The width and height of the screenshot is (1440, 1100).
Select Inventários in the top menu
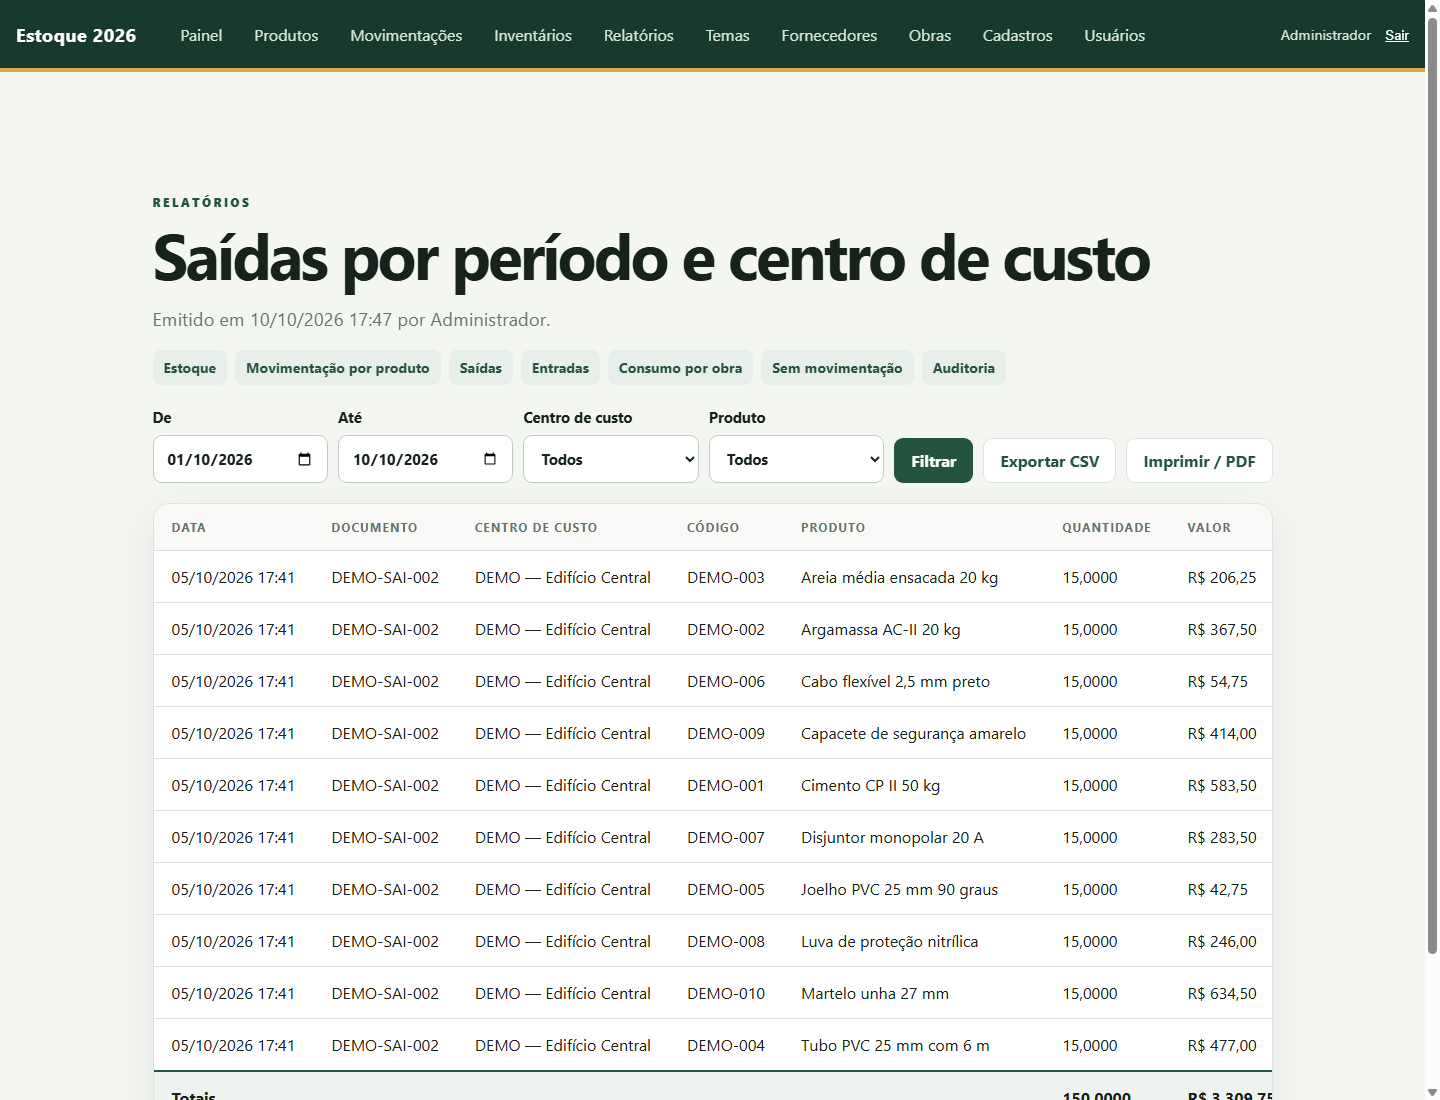[533, 35]
